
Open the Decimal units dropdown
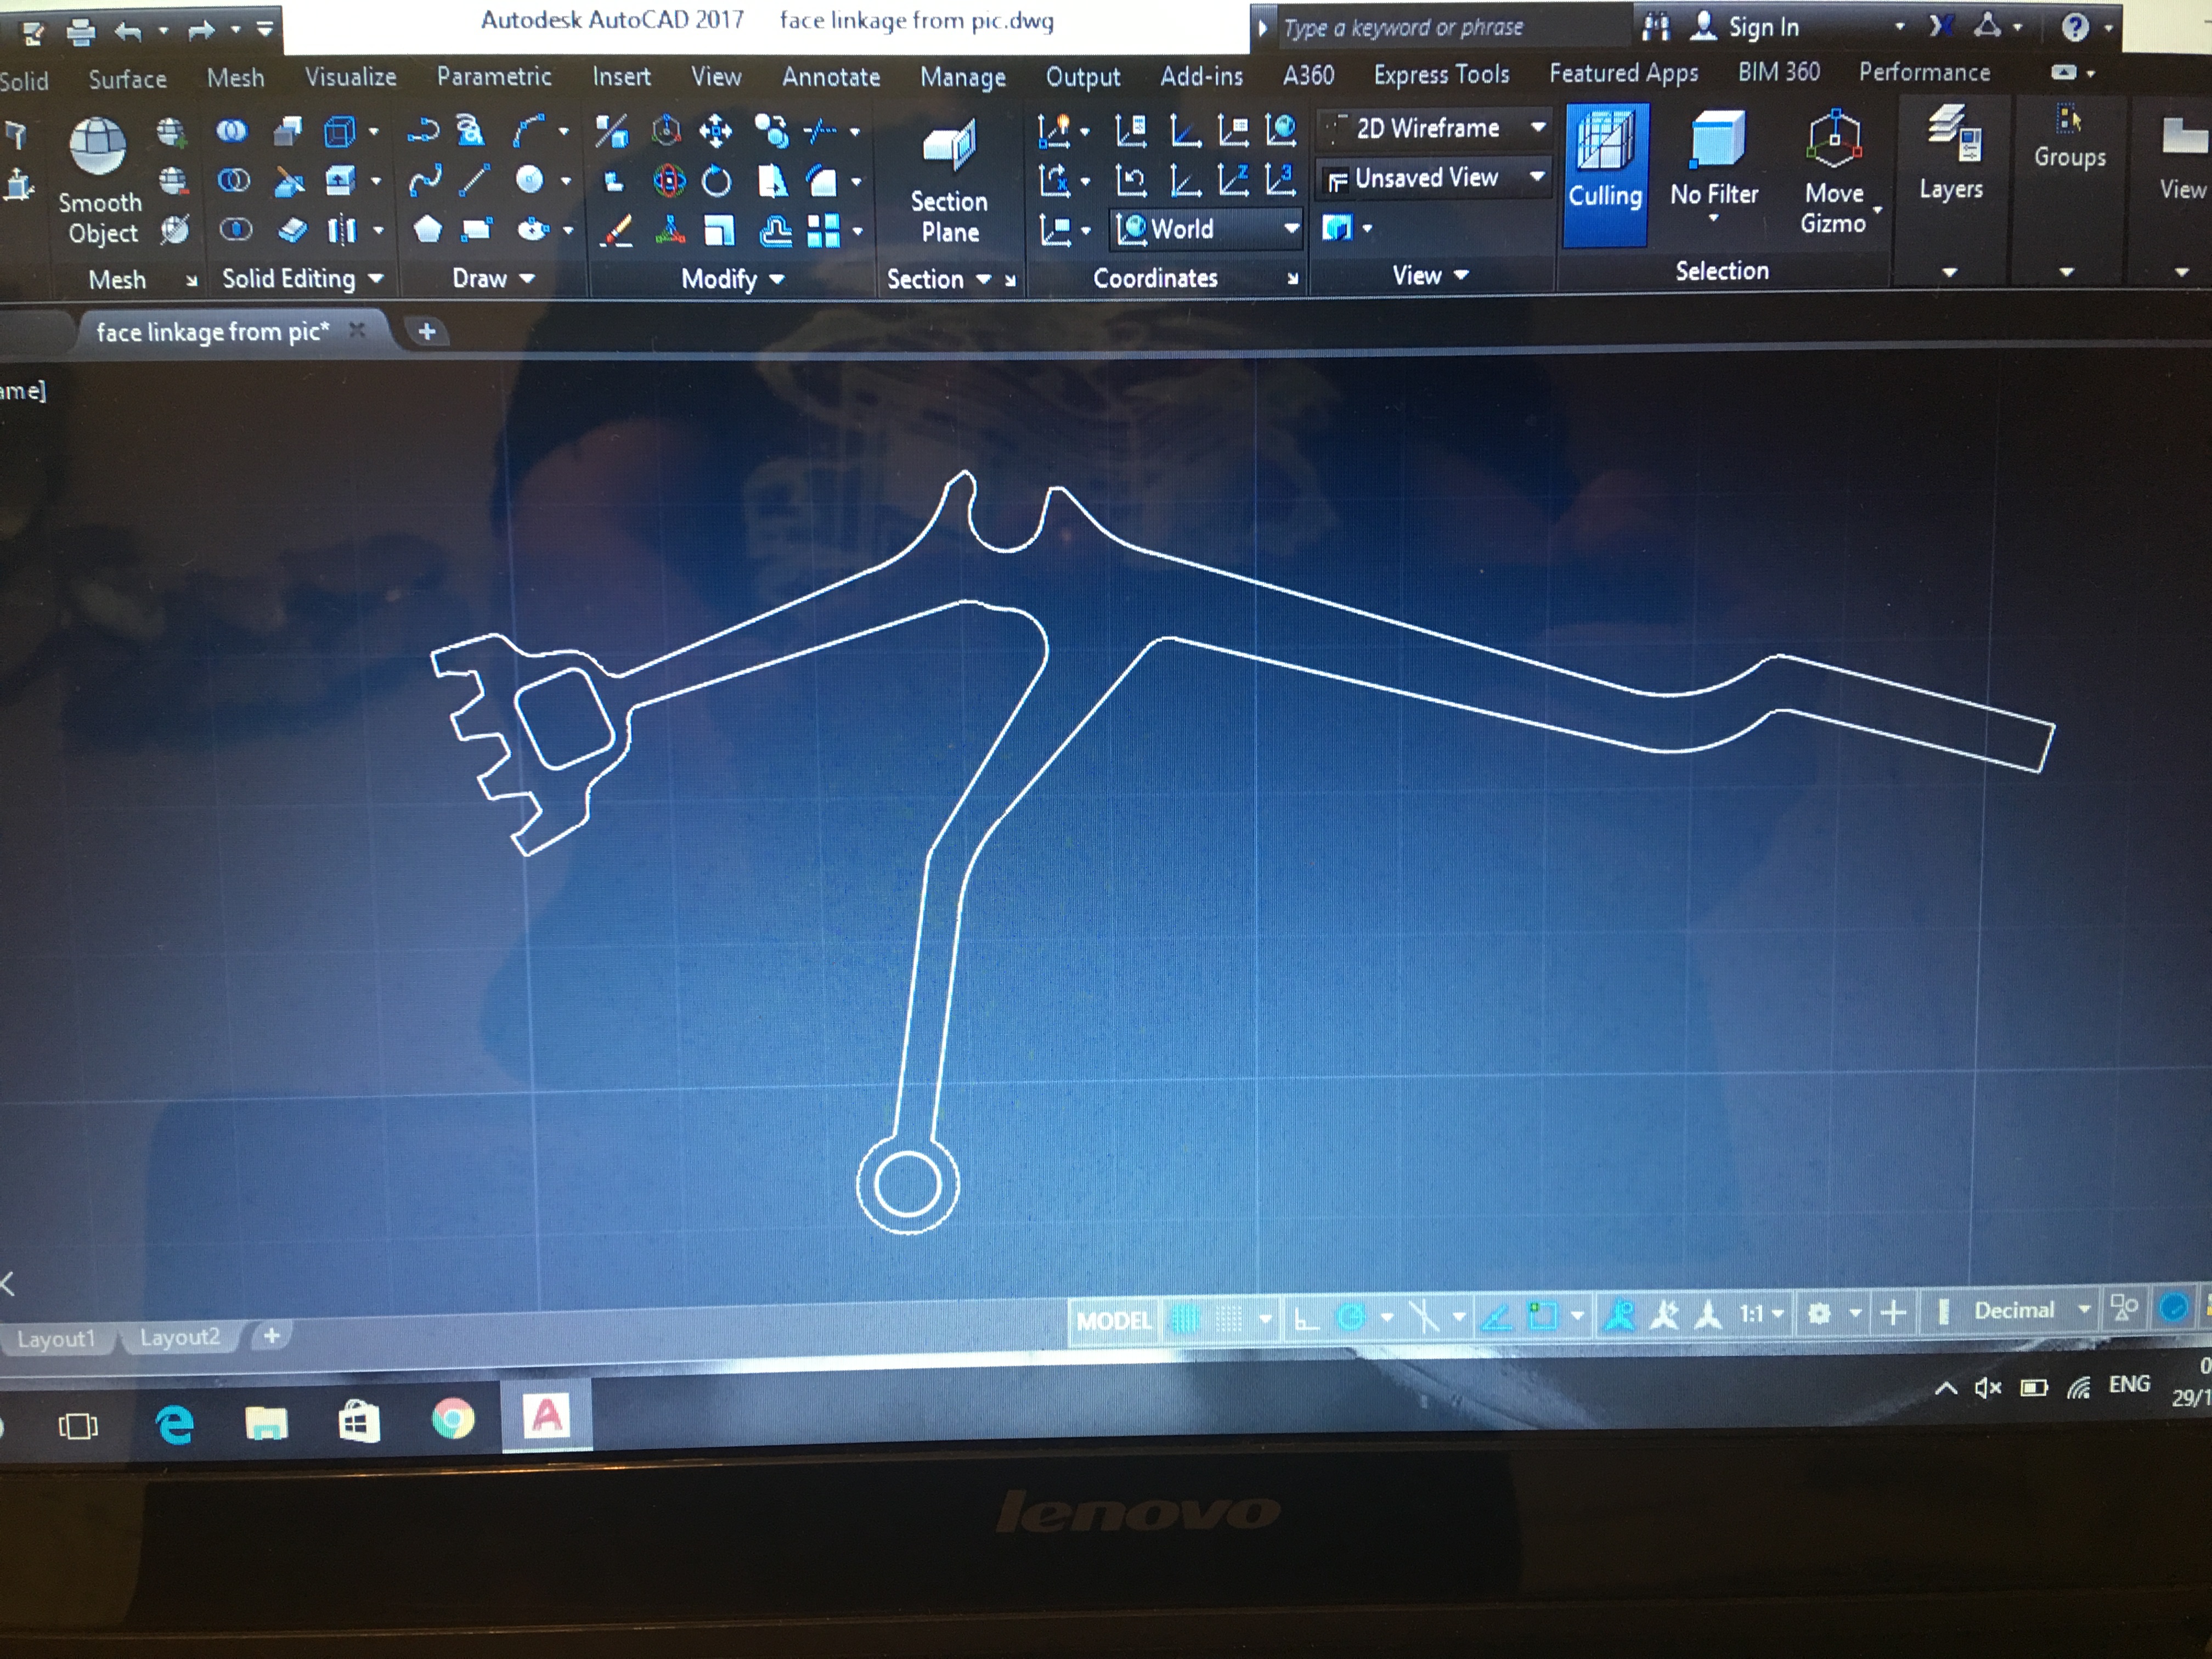[2031, 1310]
